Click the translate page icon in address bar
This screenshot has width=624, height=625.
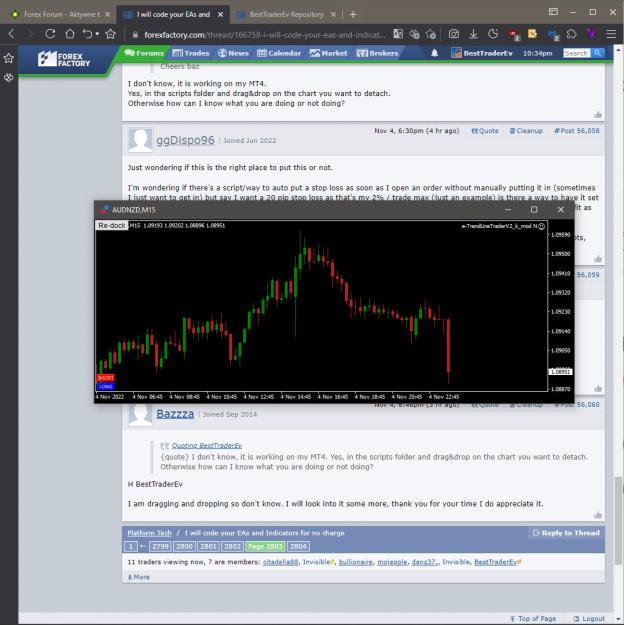(x=398, y=34)
